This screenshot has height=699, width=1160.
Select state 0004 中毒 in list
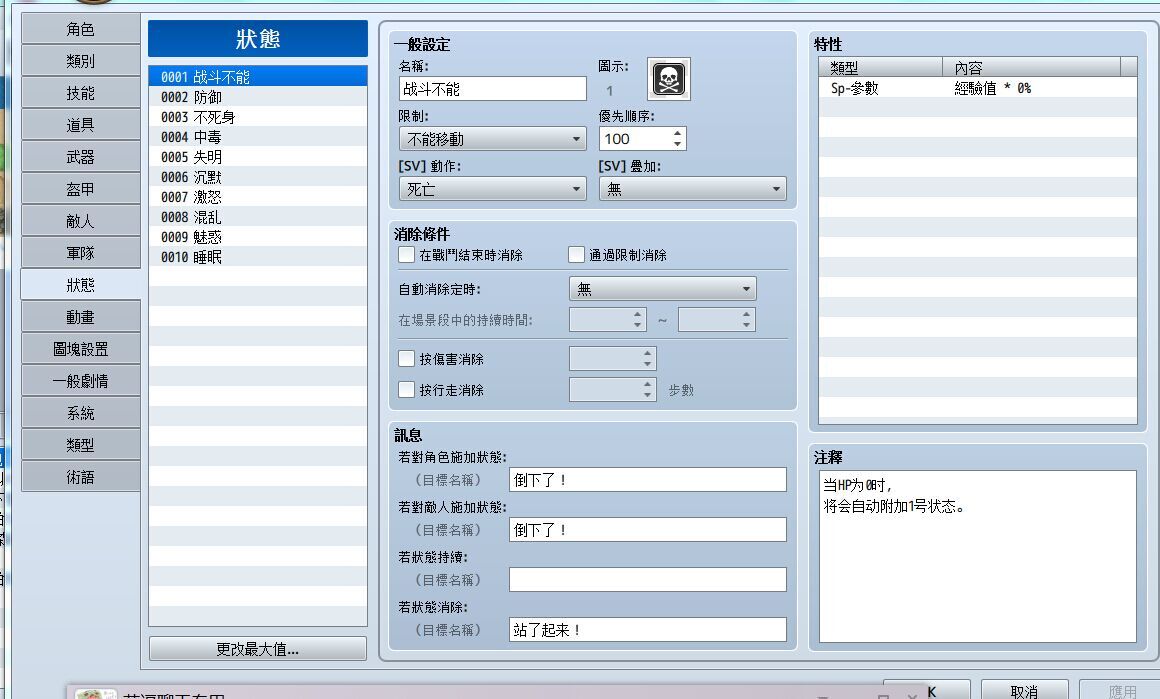[257, 137]
